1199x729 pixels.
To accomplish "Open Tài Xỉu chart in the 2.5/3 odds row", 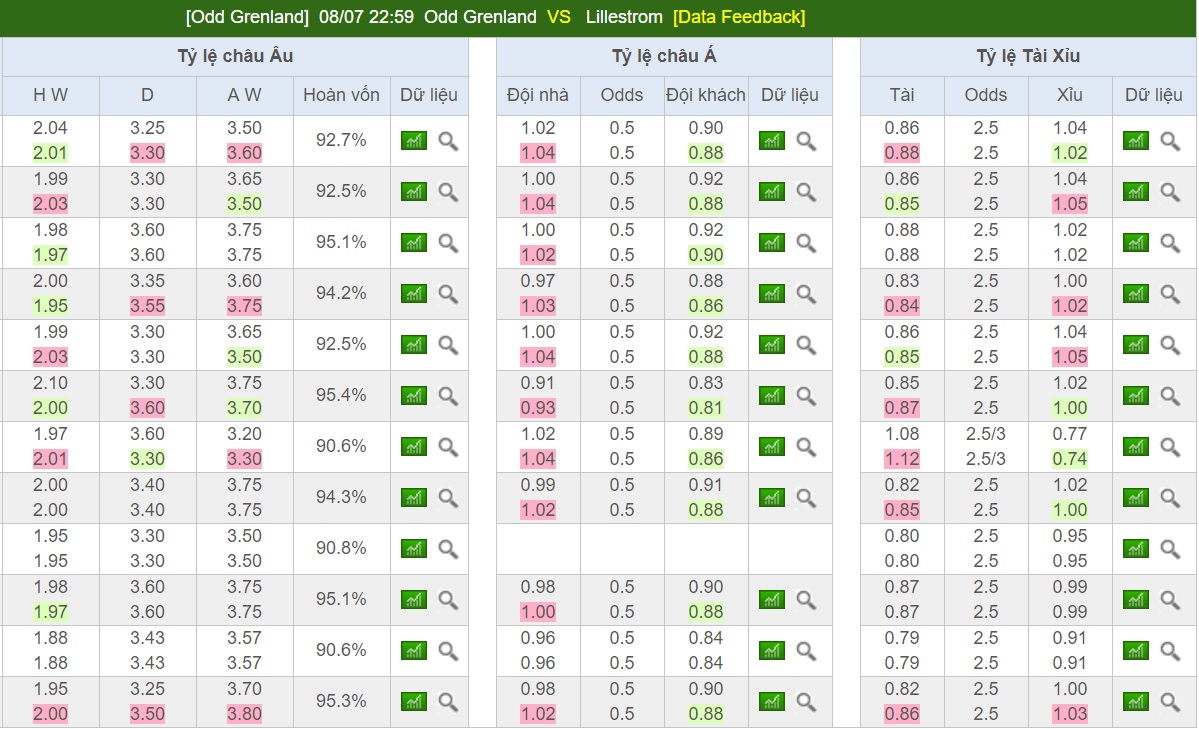I will (1136, 447).
